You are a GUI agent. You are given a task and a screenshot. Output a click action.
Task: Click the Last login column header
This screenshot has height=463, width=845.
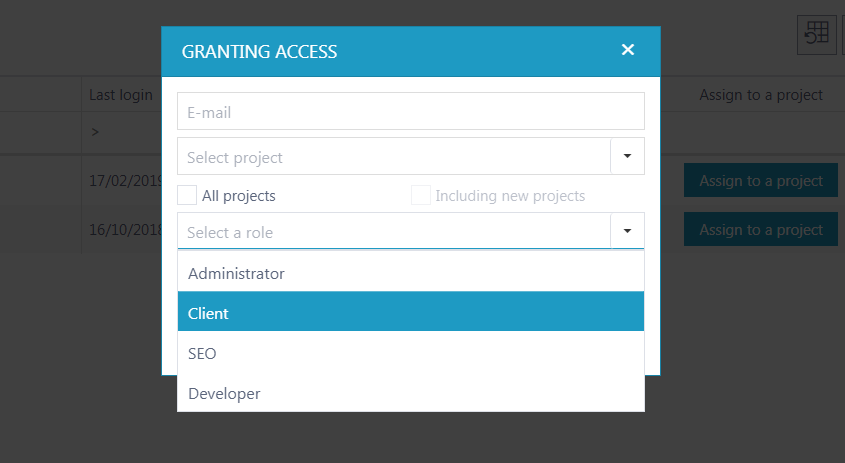pyautogui.click(x=121, y=95)
